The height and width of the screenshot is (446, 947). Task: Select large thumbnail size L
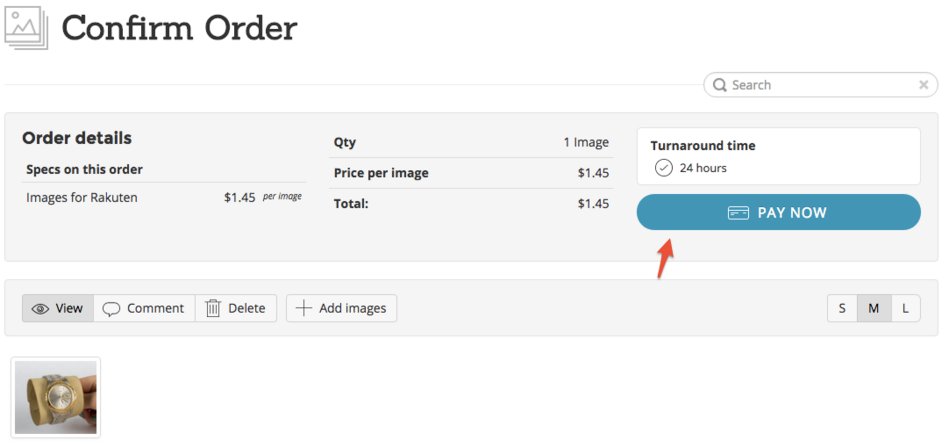[905, 308]
